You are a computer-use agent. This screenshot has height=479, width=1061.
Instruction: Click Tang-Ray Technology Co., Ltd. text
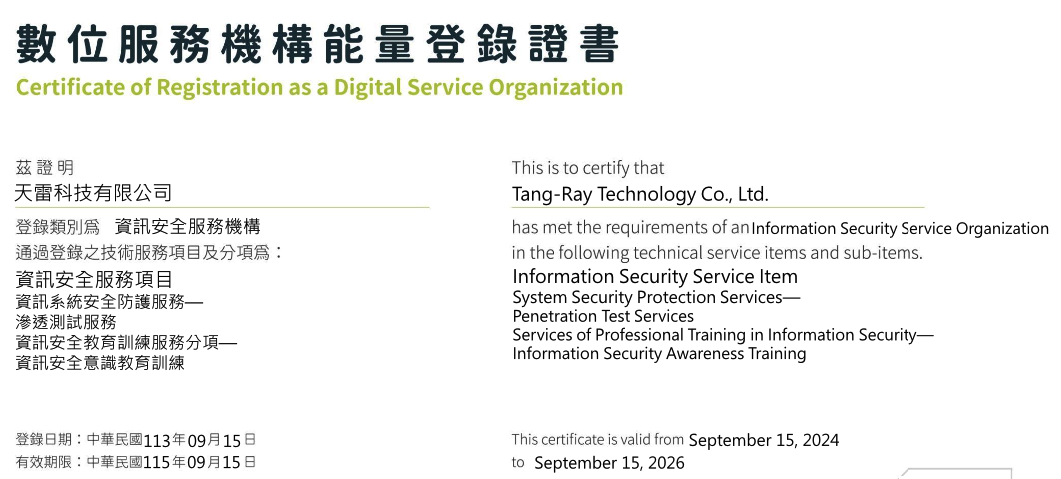tap(640, 194)
